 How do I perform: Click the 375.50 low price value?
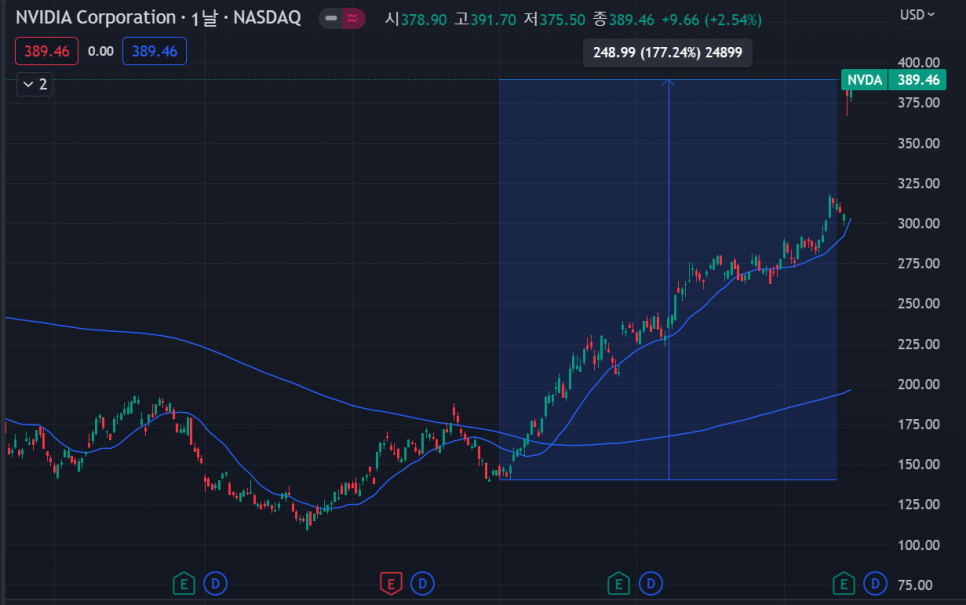(x=562, y=20)
